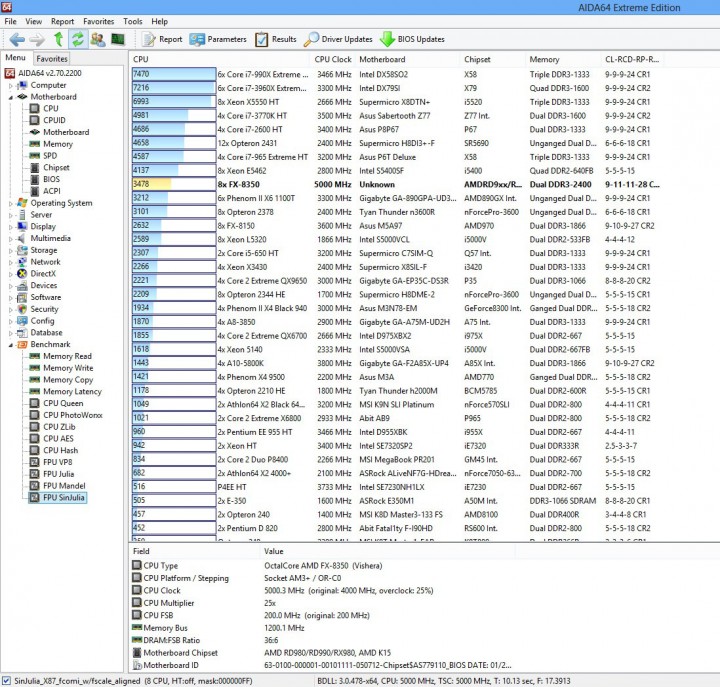This screenshot has width=720, height=687.
Task: Open the File menu
Action: [x=11, y=22]
